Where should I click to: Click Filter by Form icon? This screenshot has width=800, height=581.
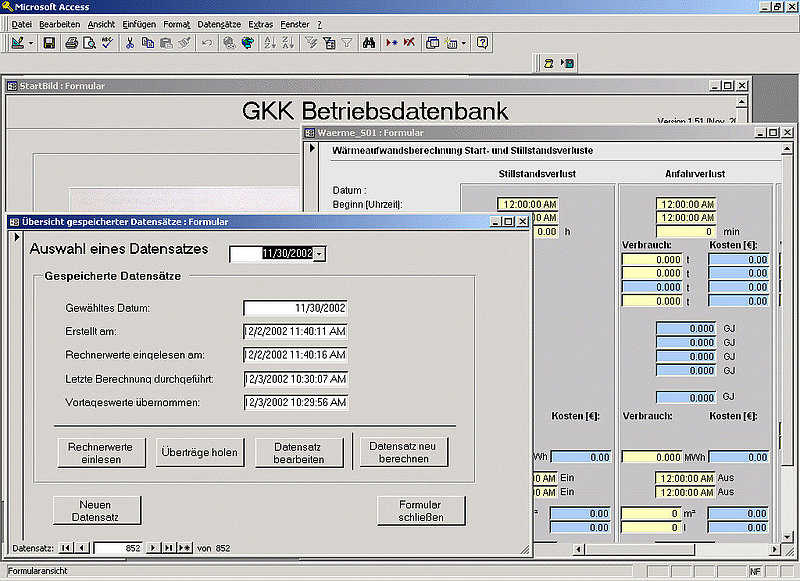coord(329,43)
